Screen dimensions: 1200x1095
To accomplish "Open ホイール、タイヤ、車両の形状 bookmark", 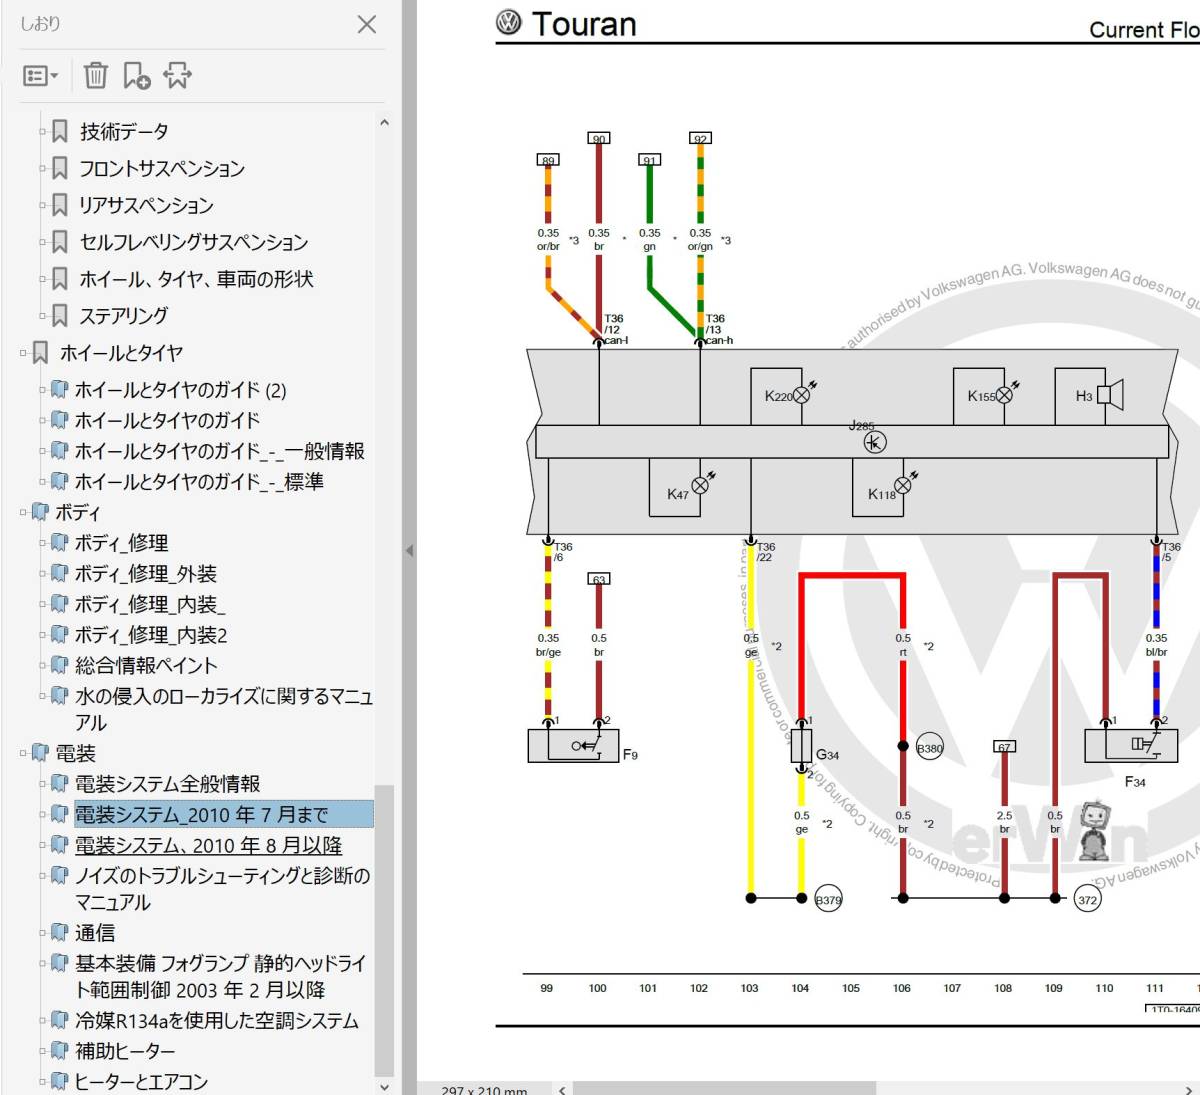I will [x=196, y=279].
